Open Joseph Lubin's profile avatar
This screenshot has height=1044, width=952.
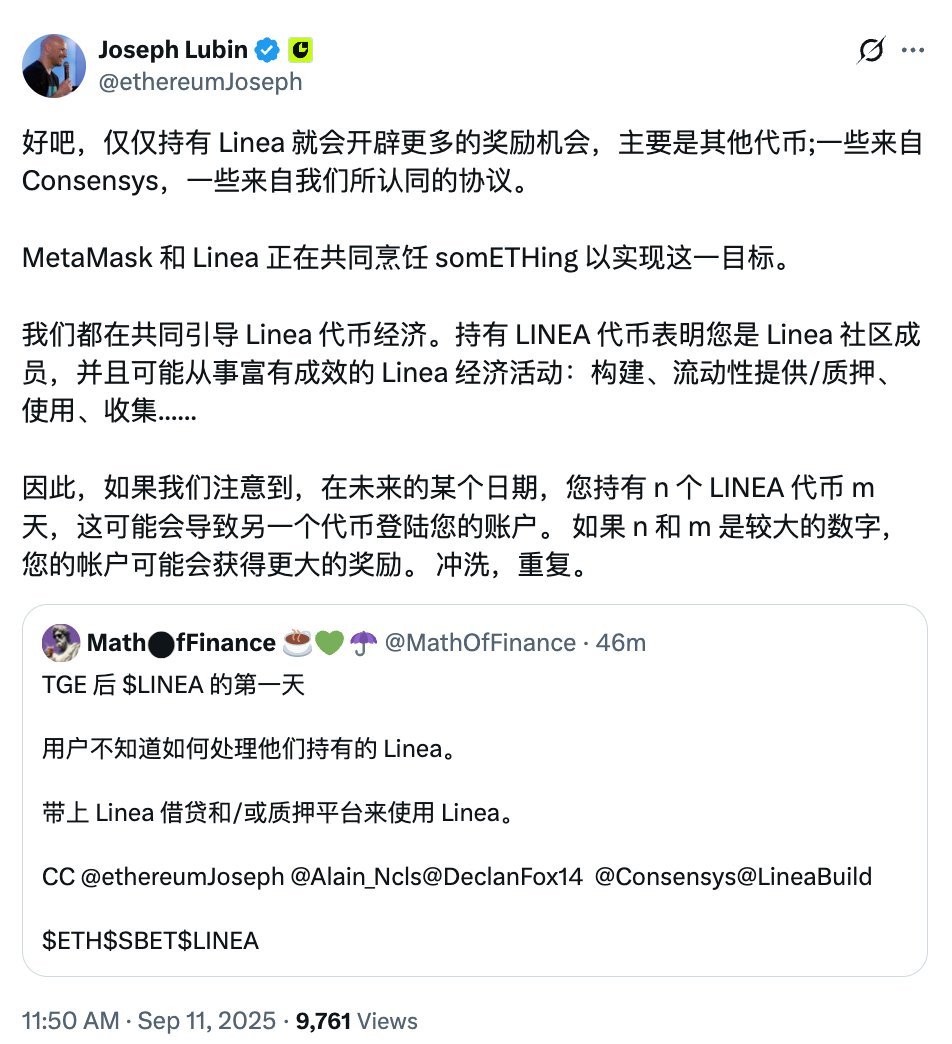tap(54, 66)
